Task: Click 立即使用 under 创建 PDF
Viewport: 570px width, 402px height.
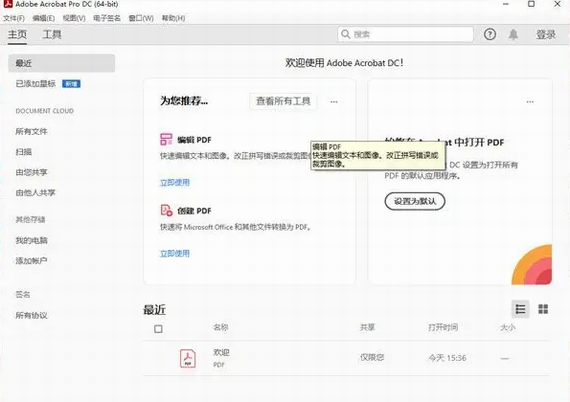Action: coord(175,253)
